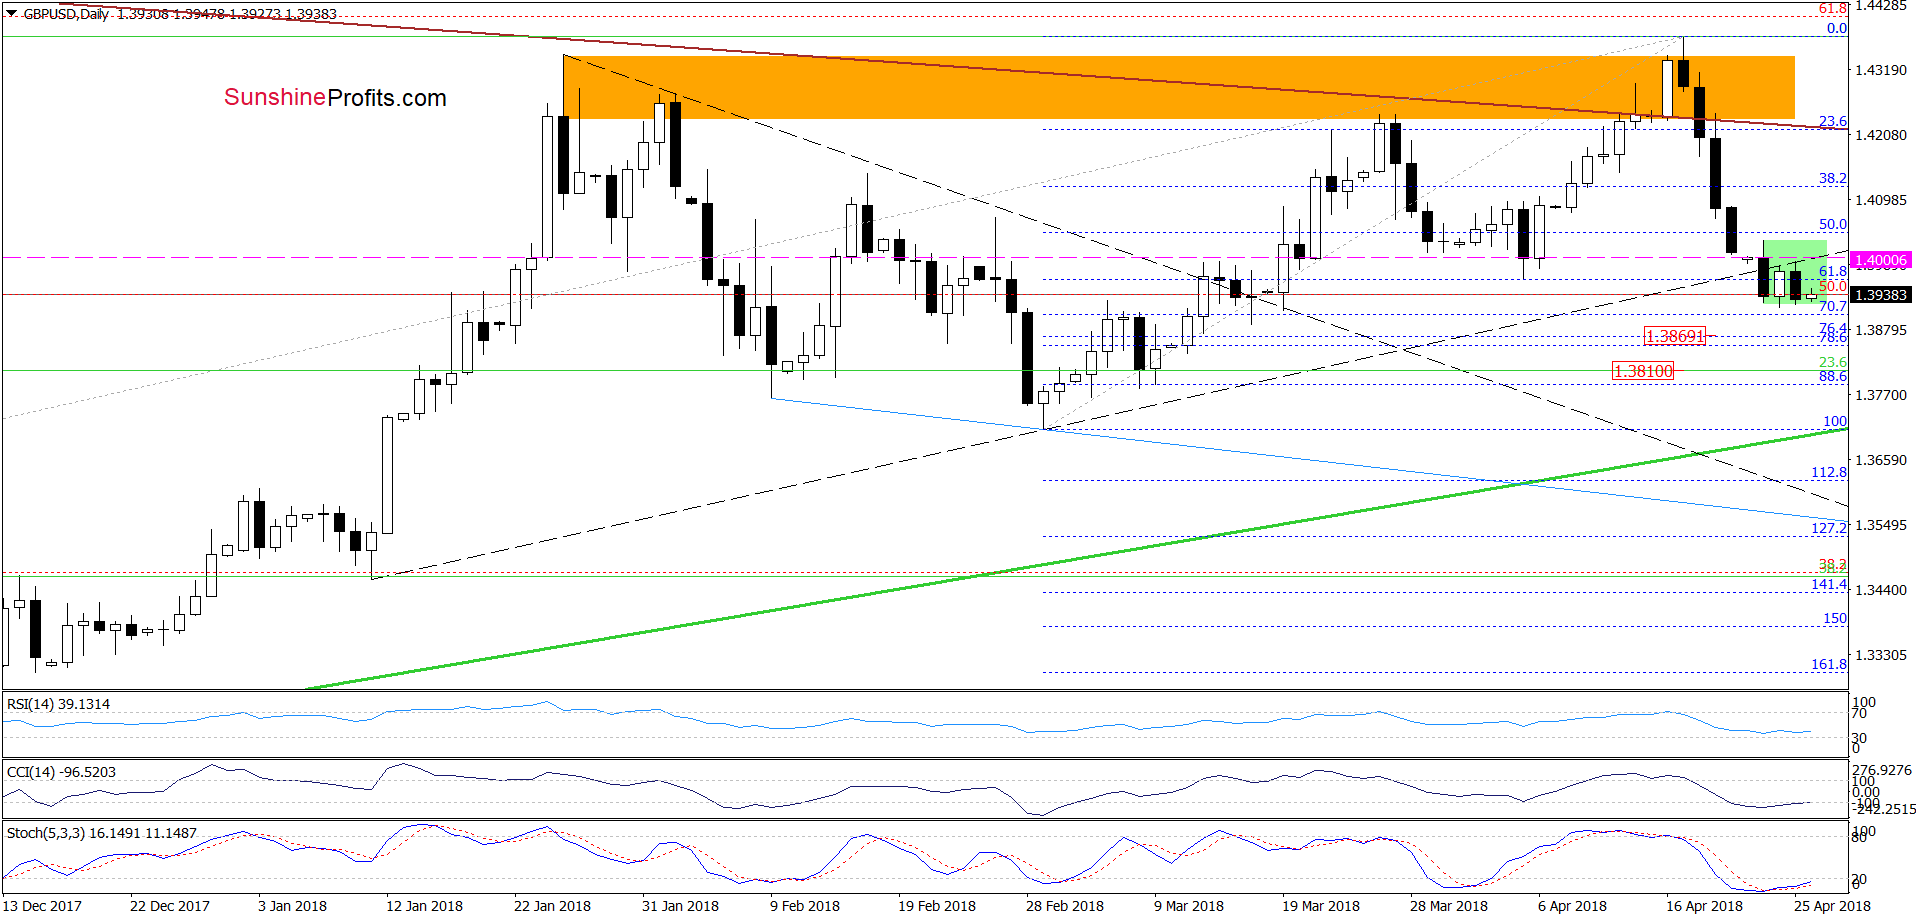Click the 28 Feb 2018 date label
The image size is (1916, 920).
[1064, 906]
